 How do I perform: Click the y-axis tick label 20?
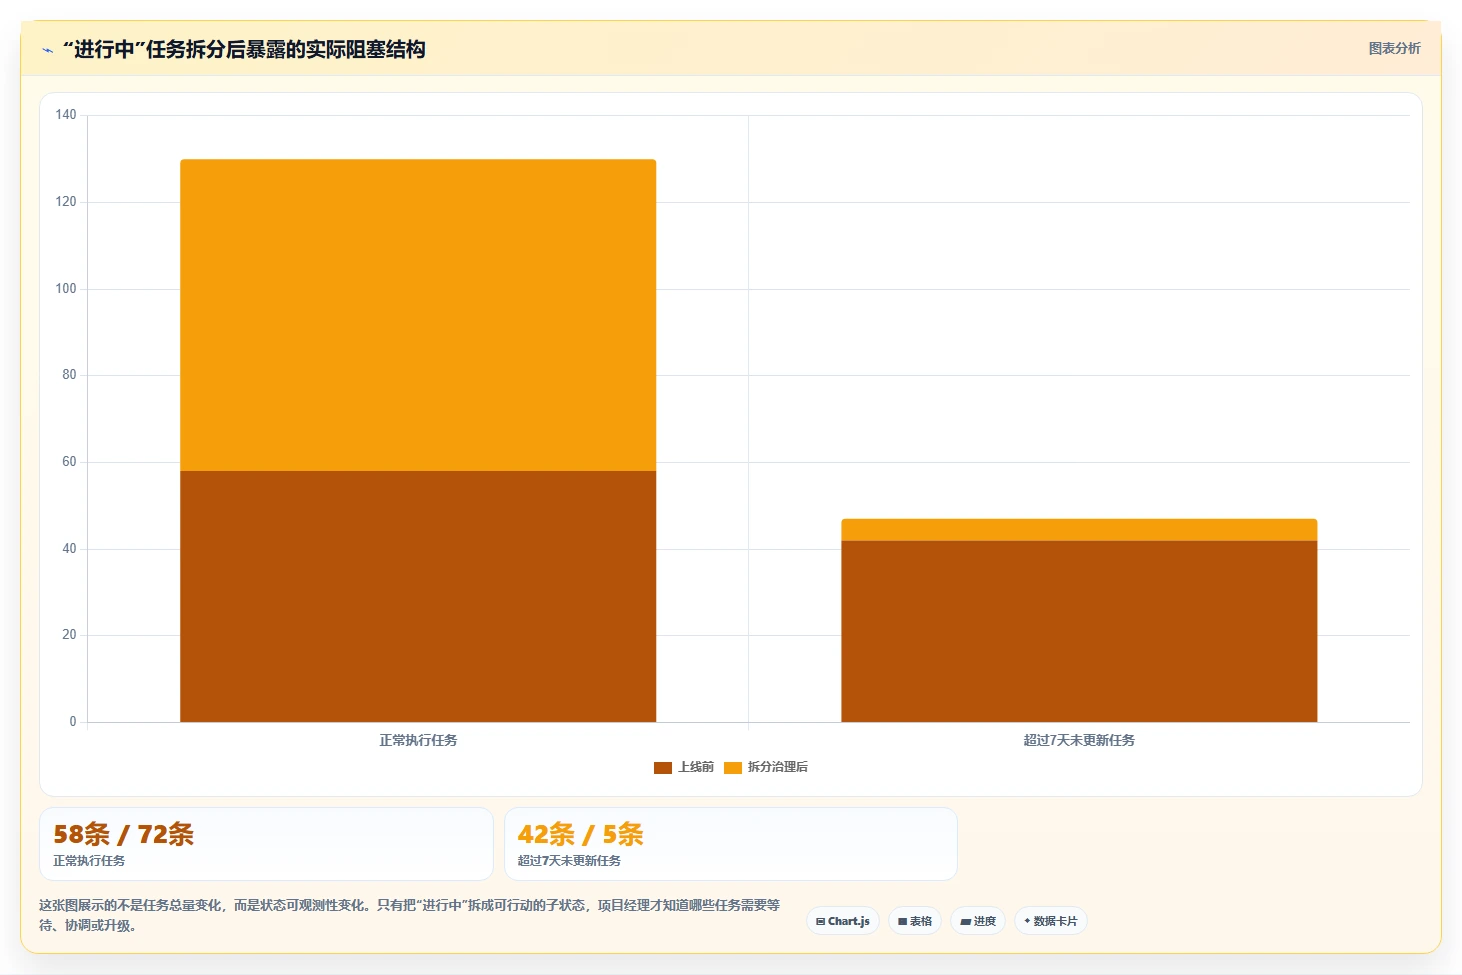(x=69, y=635)
